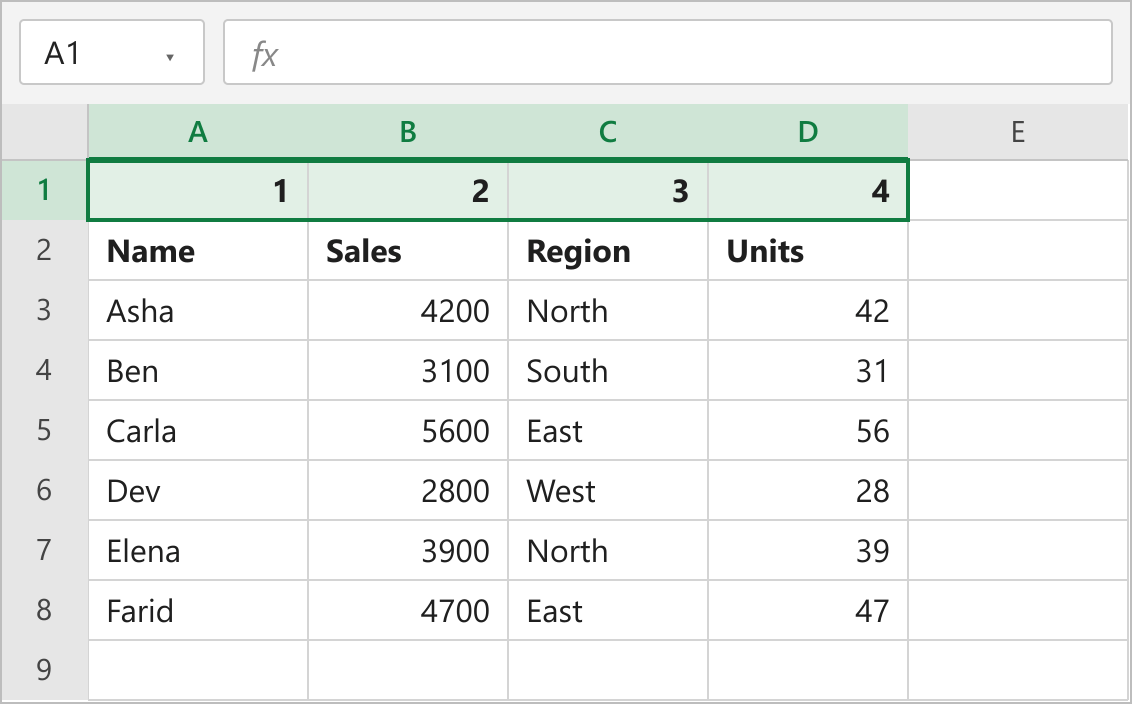This screenshot has height=704, width=1132.
Task: Click the select-all corner box
Action: tap(44, 132)
